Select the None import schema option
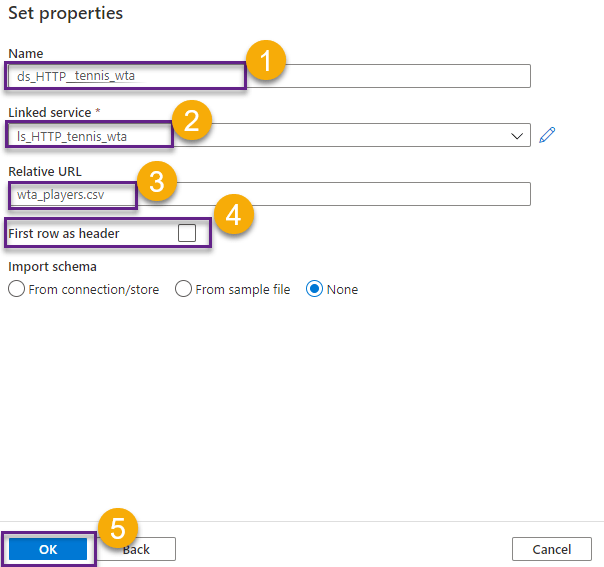 tap(315, 289)
